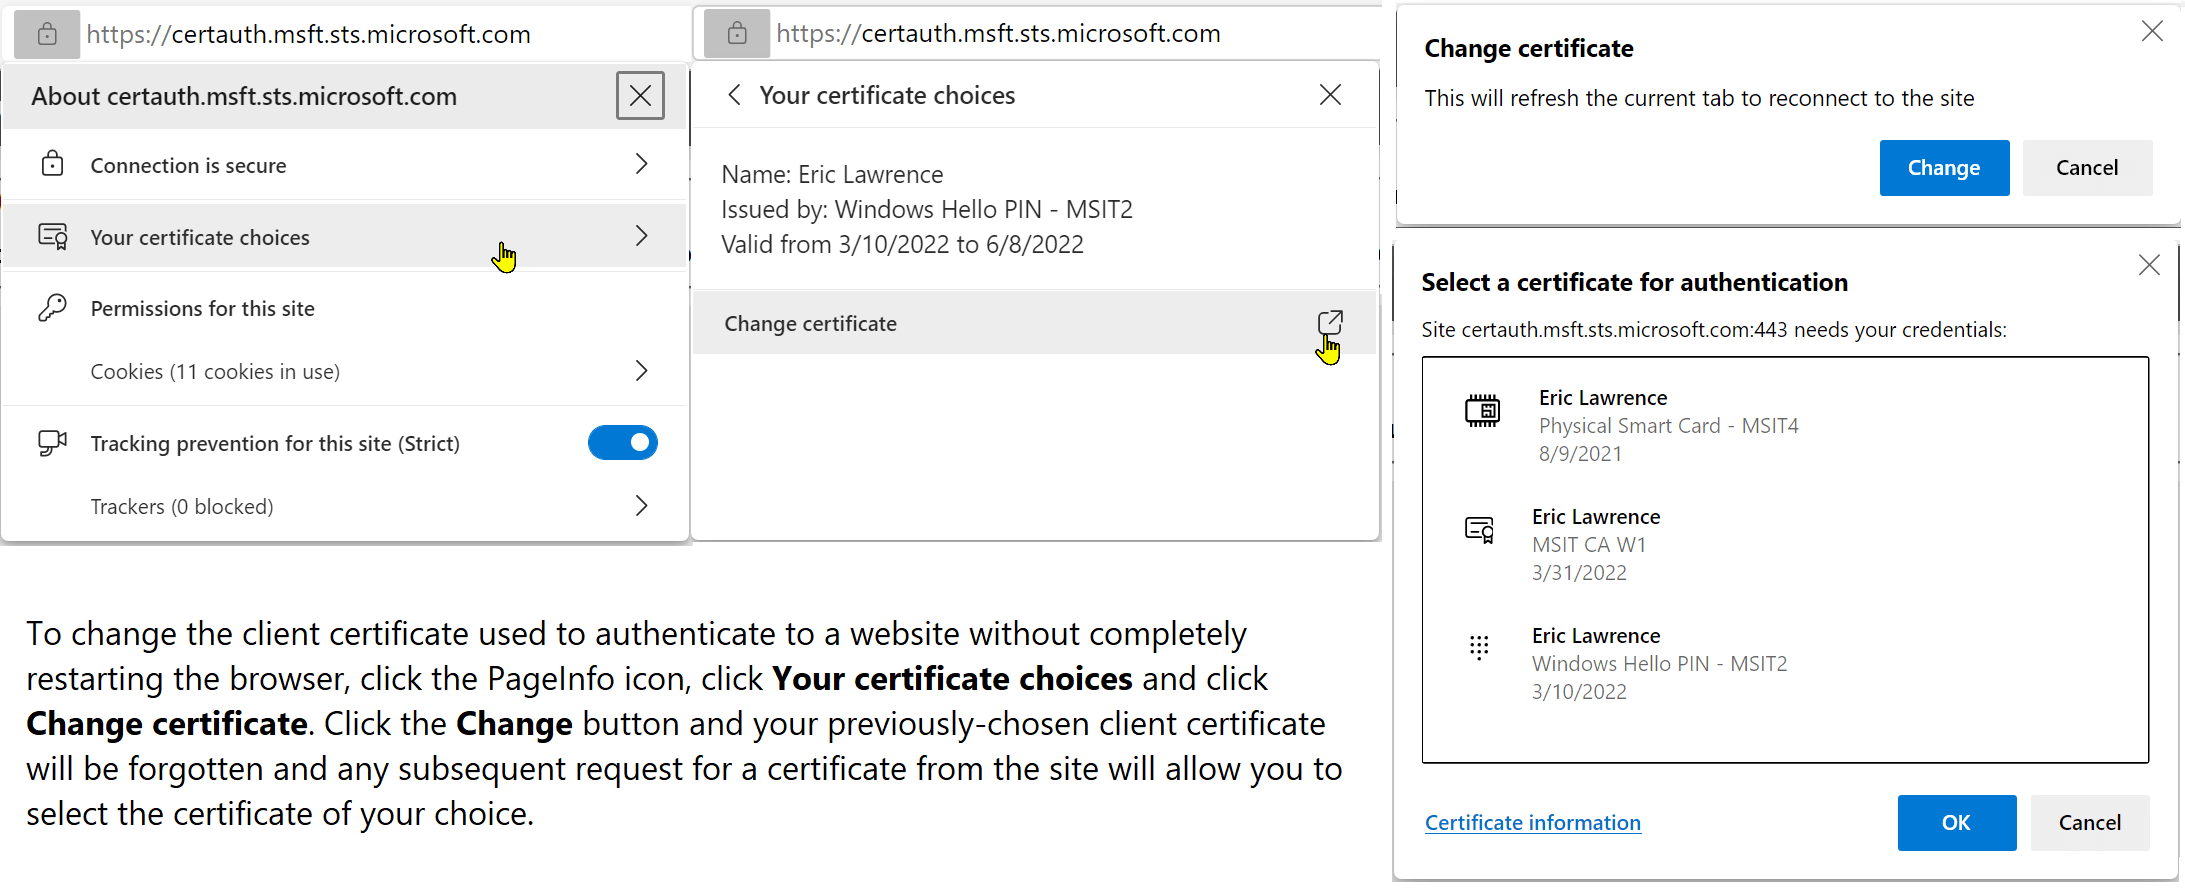Close the About certauth.msft.sts.microsoft.com panel
The width and height of the screenshot is (2185, 888).
[x=640, y=96]
